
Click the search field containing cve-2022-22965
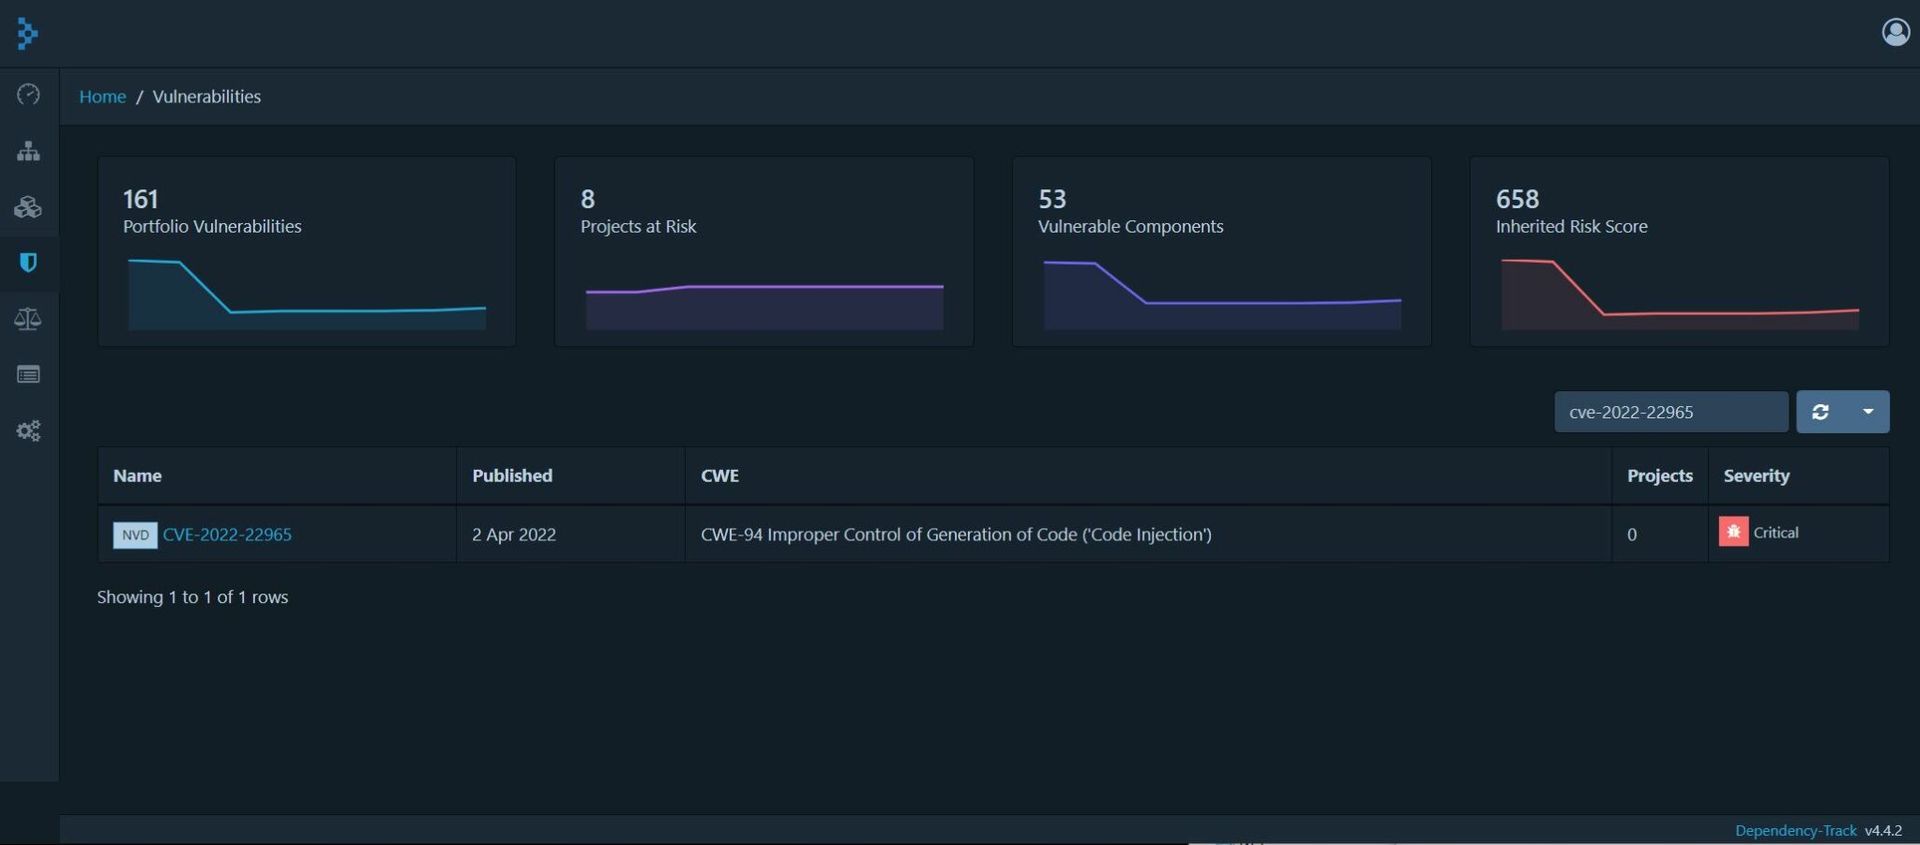[1671, 412]
